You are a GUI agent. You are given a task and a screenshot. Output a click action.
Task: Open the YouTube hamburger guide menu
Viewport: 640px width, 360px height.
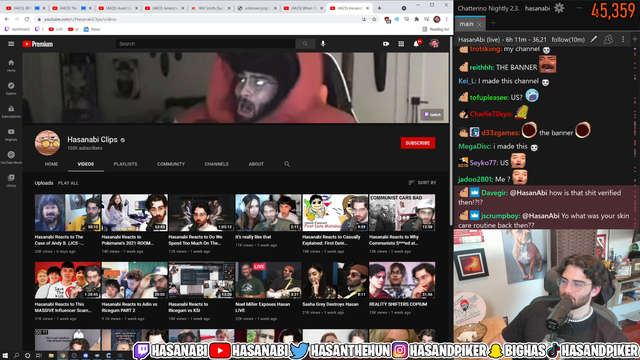click(11, 44)
